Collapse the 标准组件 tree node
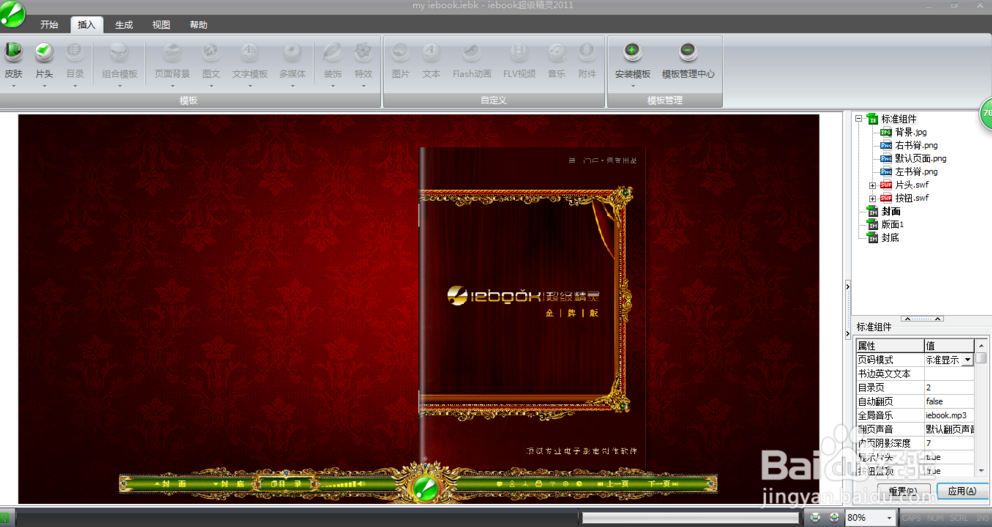 (x=858, y=119)
